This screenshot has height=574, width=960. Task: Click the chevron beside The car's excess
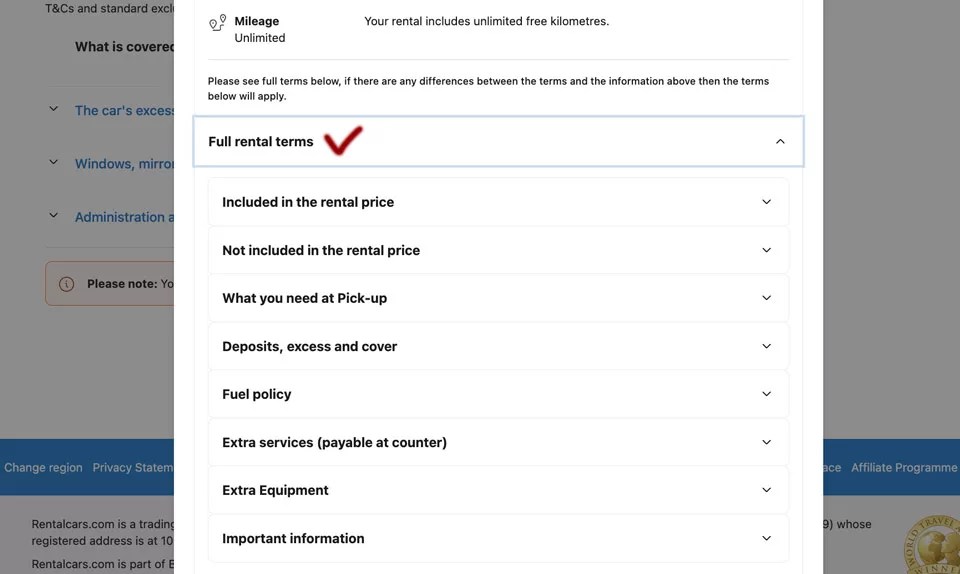click(x=54, y=110)
